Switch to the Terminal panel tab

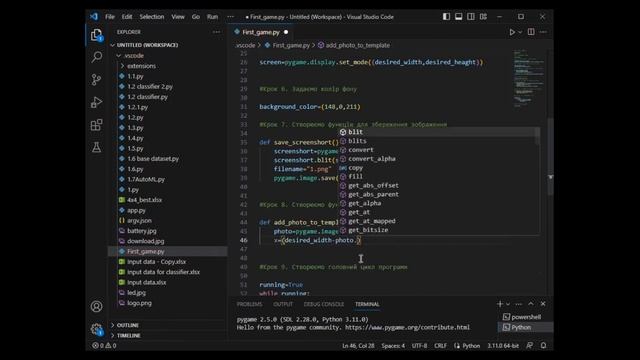tap(367, 304)
